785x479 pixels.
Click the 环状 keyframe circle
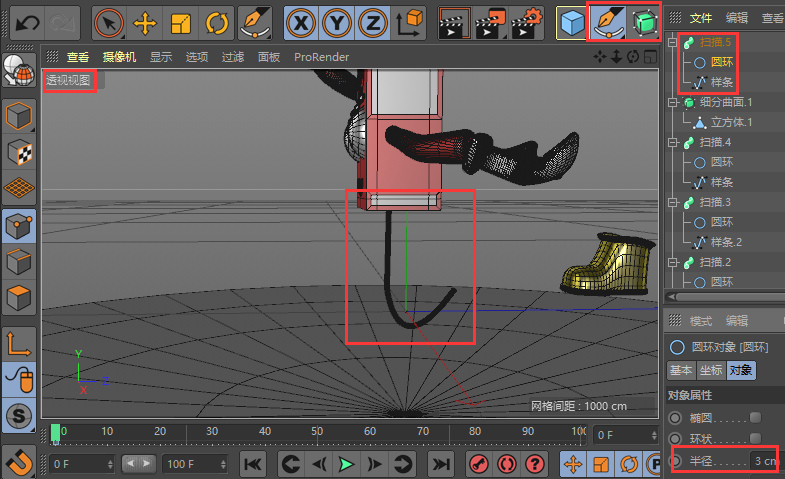(675, 438)
